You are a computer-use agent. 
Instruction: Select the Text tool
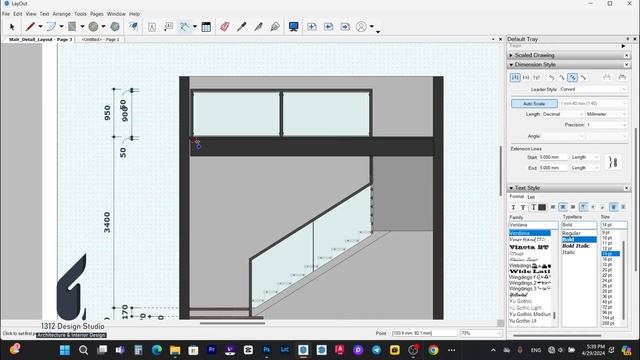(x=152, y=27)
